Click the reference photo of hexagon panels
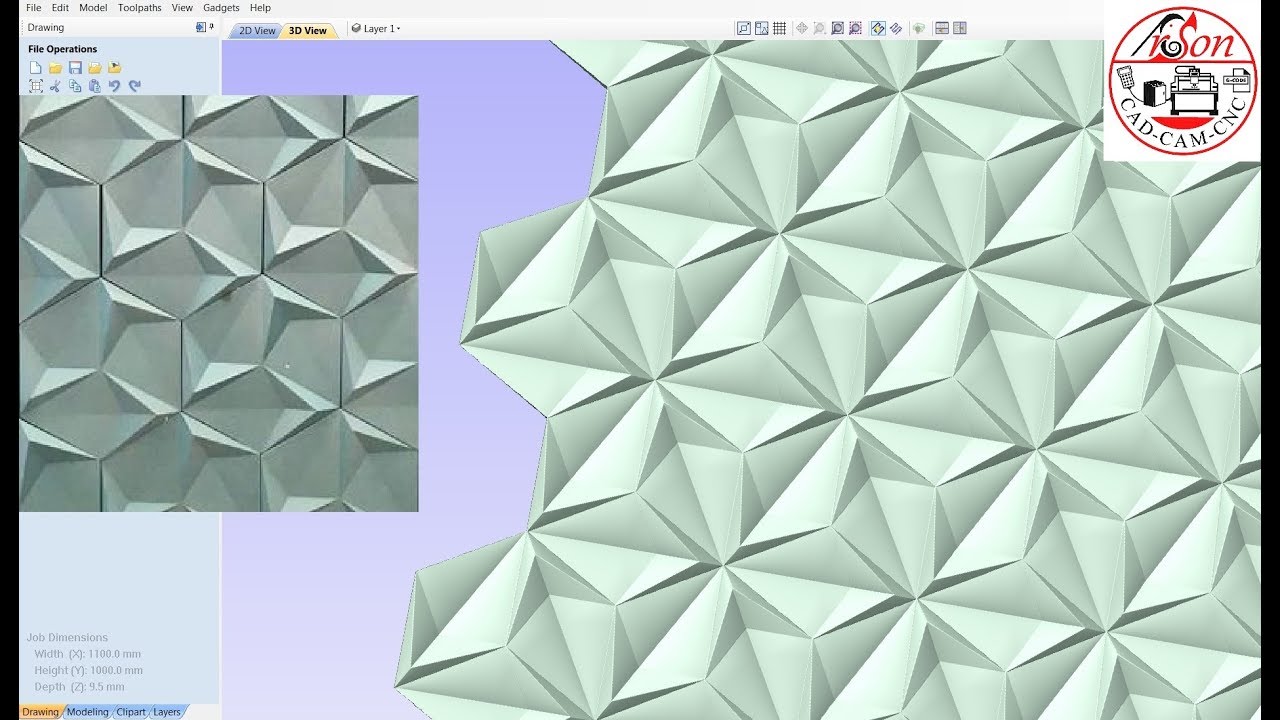1280x720 pixels. (x=219, y=303)
